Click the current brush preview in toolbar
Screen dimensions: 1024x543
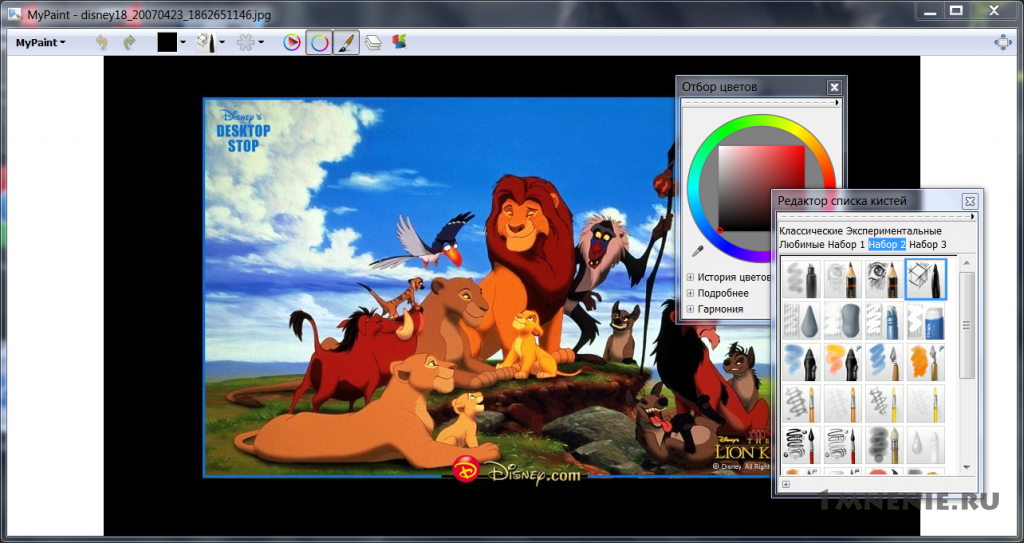point(206,42)
